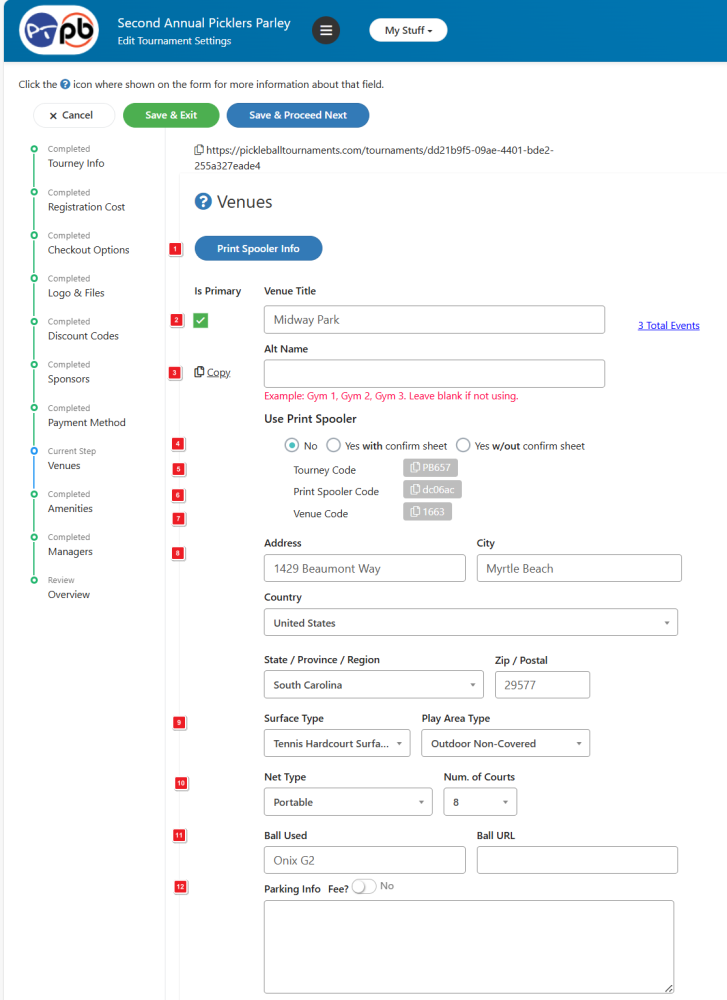Click the PB logo icon
The height and width of the screenshot is (1000, 727).
(59, 31)
